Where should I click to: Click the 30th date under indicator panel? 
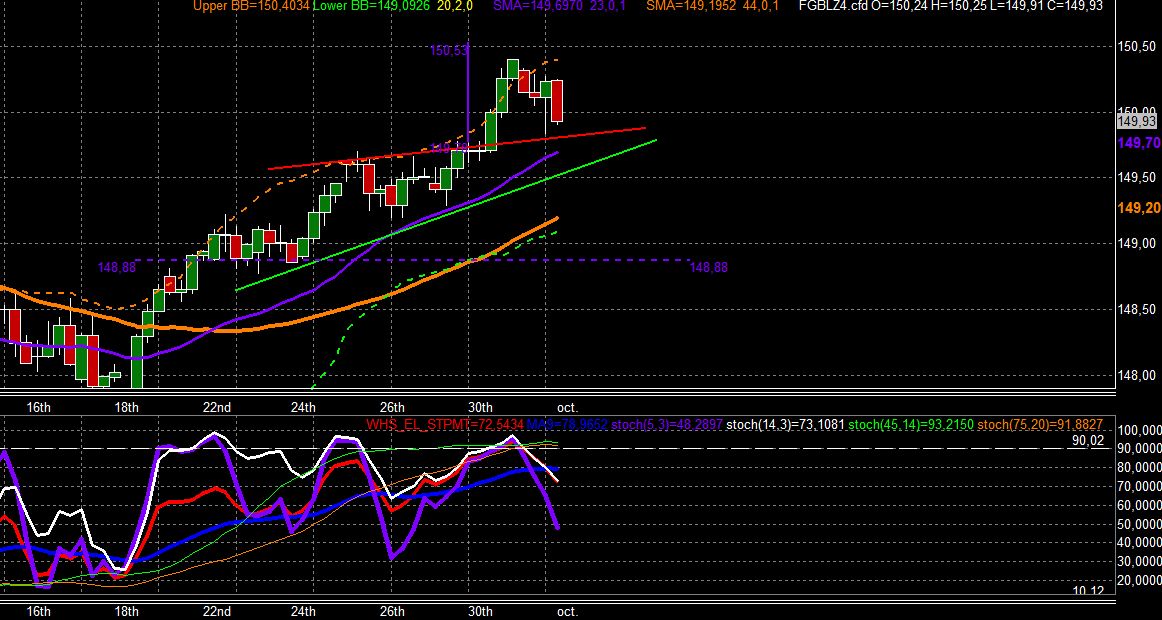click(480, 612)
